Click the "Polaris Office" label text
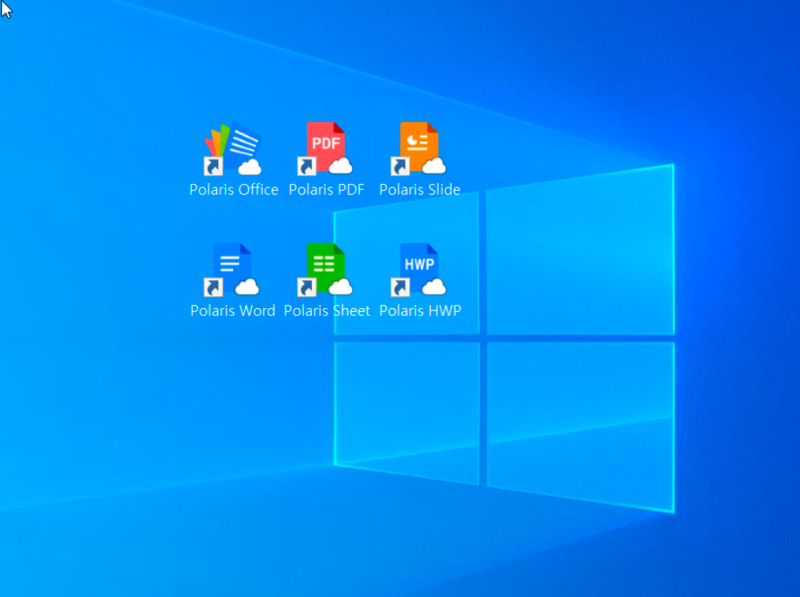The height and width of the screenshot is (597, 800). [x=234, y=190]
